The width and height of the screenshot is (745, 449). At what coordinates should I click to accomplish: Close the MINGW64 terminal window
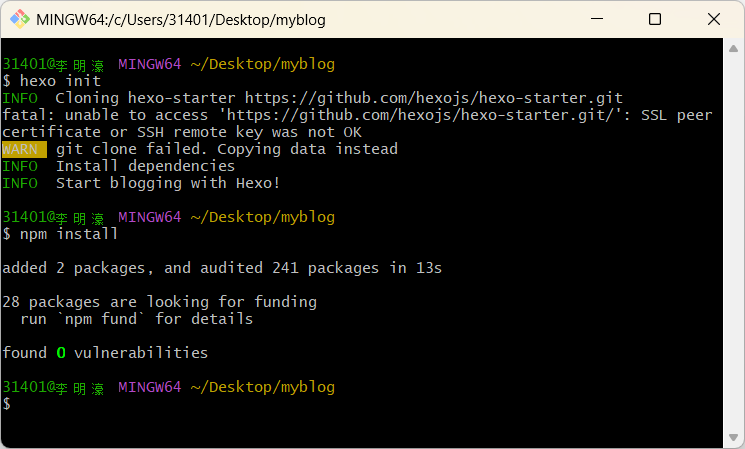[x=711, y=19]
